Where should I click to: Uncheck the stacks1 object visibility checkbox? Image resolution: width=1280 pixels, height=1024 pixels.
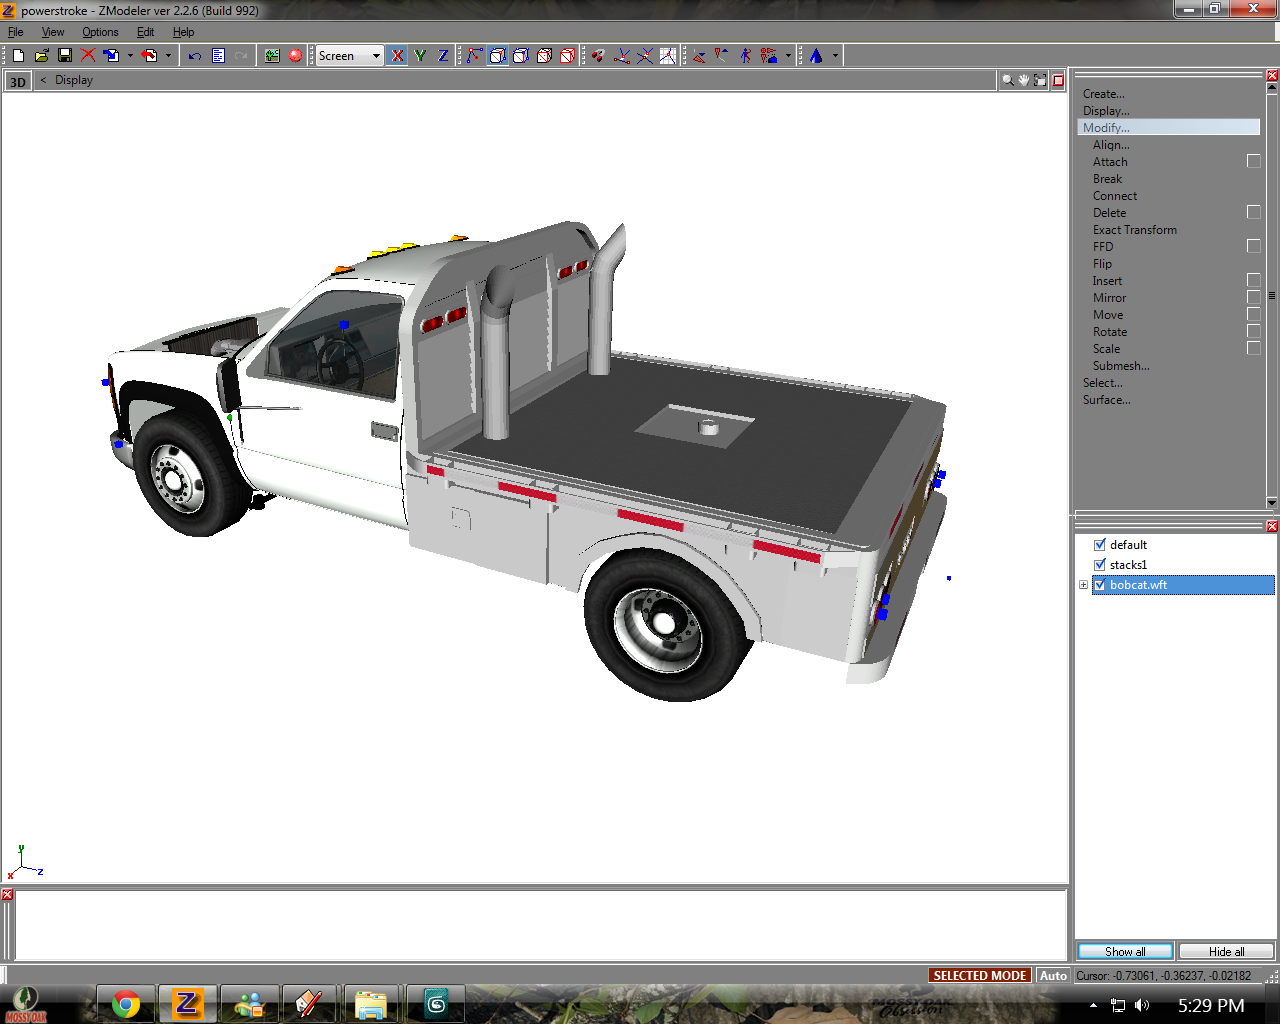click(x=1100, y=565)
